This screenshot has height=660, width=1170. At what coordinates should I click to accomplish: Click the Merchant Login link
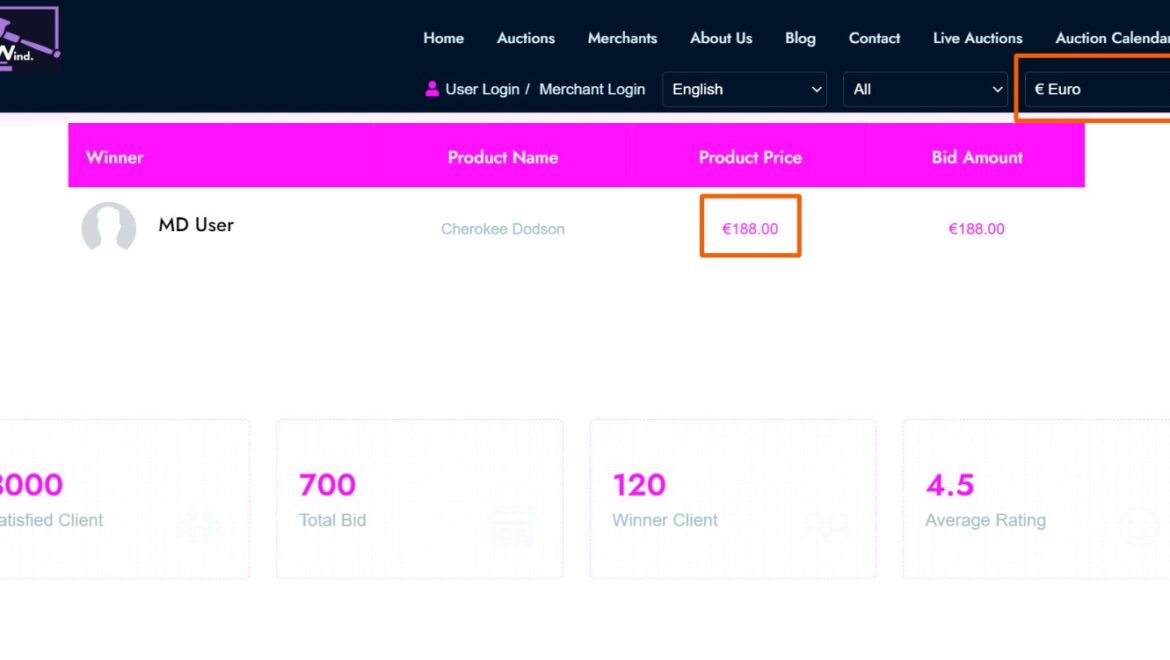[592, 89]
